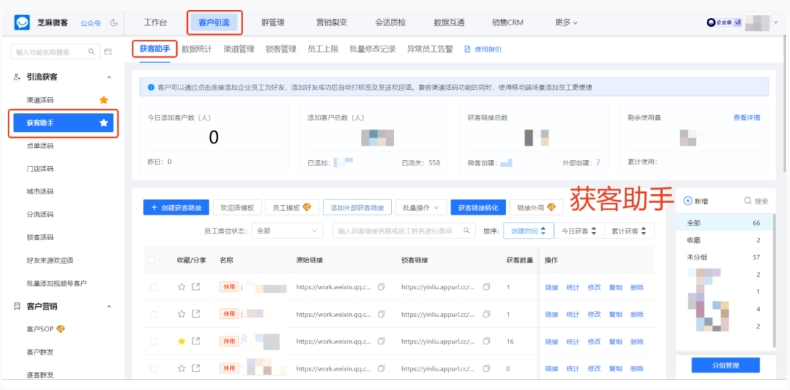Tick the checkbox of the second link row

point(153,314)
